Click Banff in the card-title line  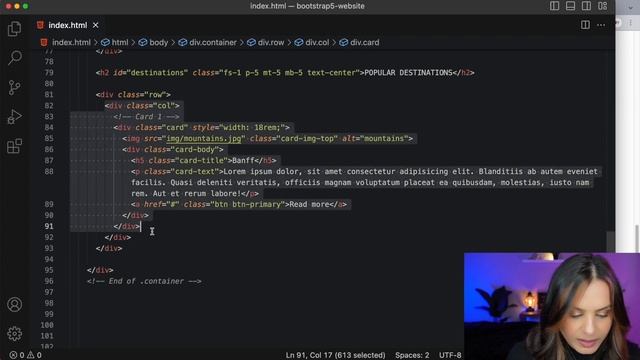(243, 160)
